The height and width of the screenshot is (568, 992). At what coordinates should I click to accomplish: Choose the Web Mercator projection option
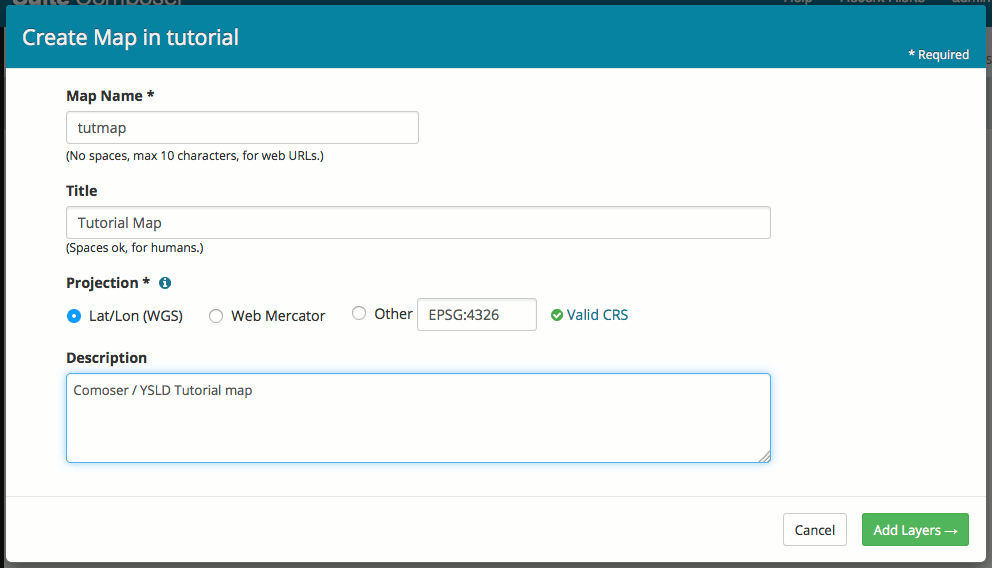(x=216, y=316)
